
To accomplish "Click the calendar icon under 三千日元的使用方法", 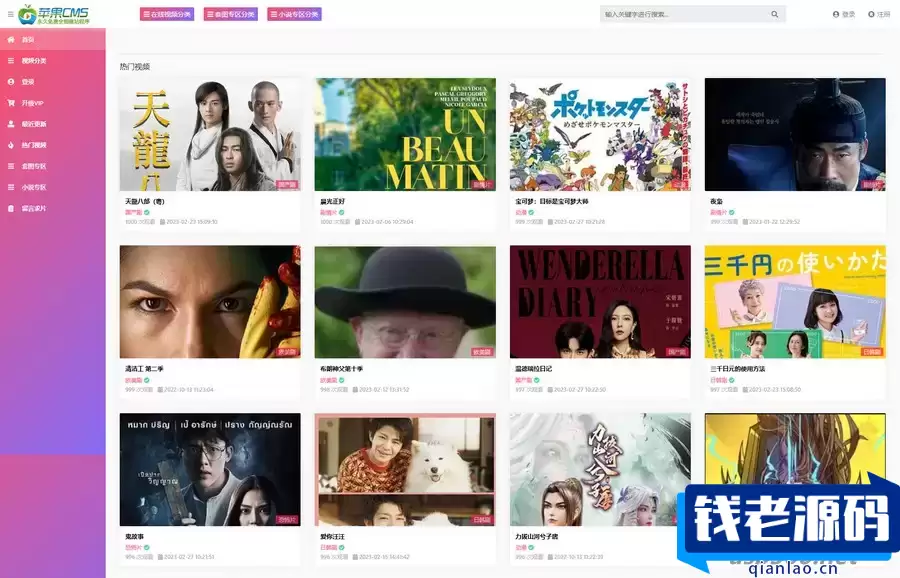I will coord(746,389).
